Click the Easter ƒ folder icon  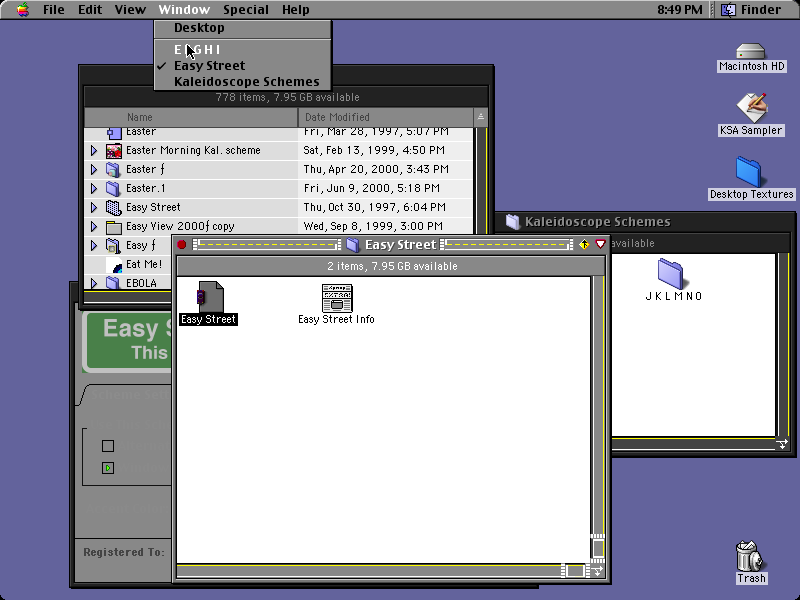(x=113, y=169)
